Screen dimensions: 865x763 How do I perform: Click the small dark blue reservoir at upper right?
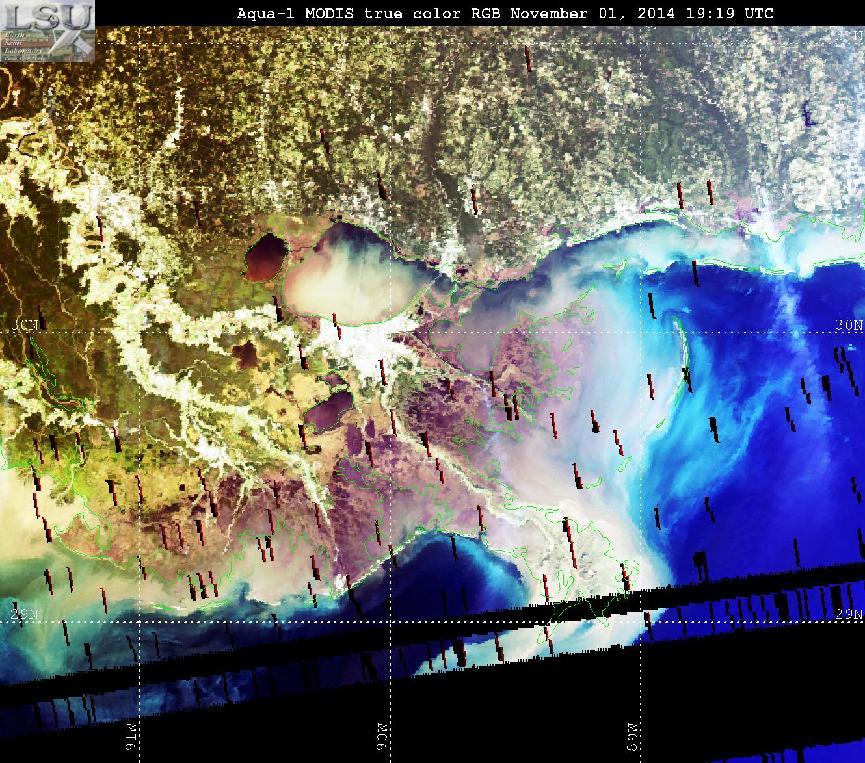[807, 115]
